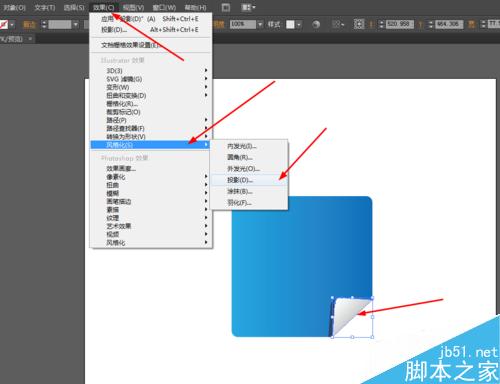The image size is (500, 384).
Task: Open the 窗口(W) menu
Action: click(164, 7)
